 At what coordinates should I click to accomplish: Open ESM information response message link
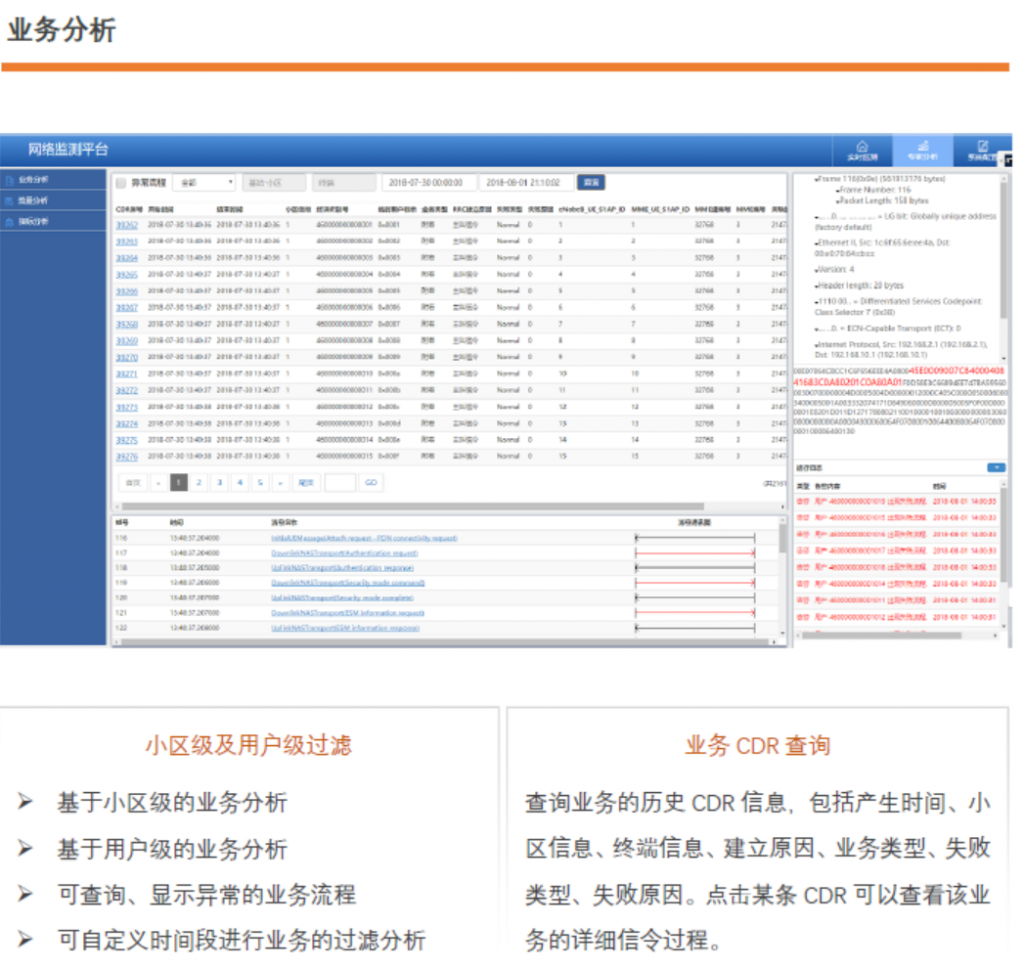click(345, 628)
